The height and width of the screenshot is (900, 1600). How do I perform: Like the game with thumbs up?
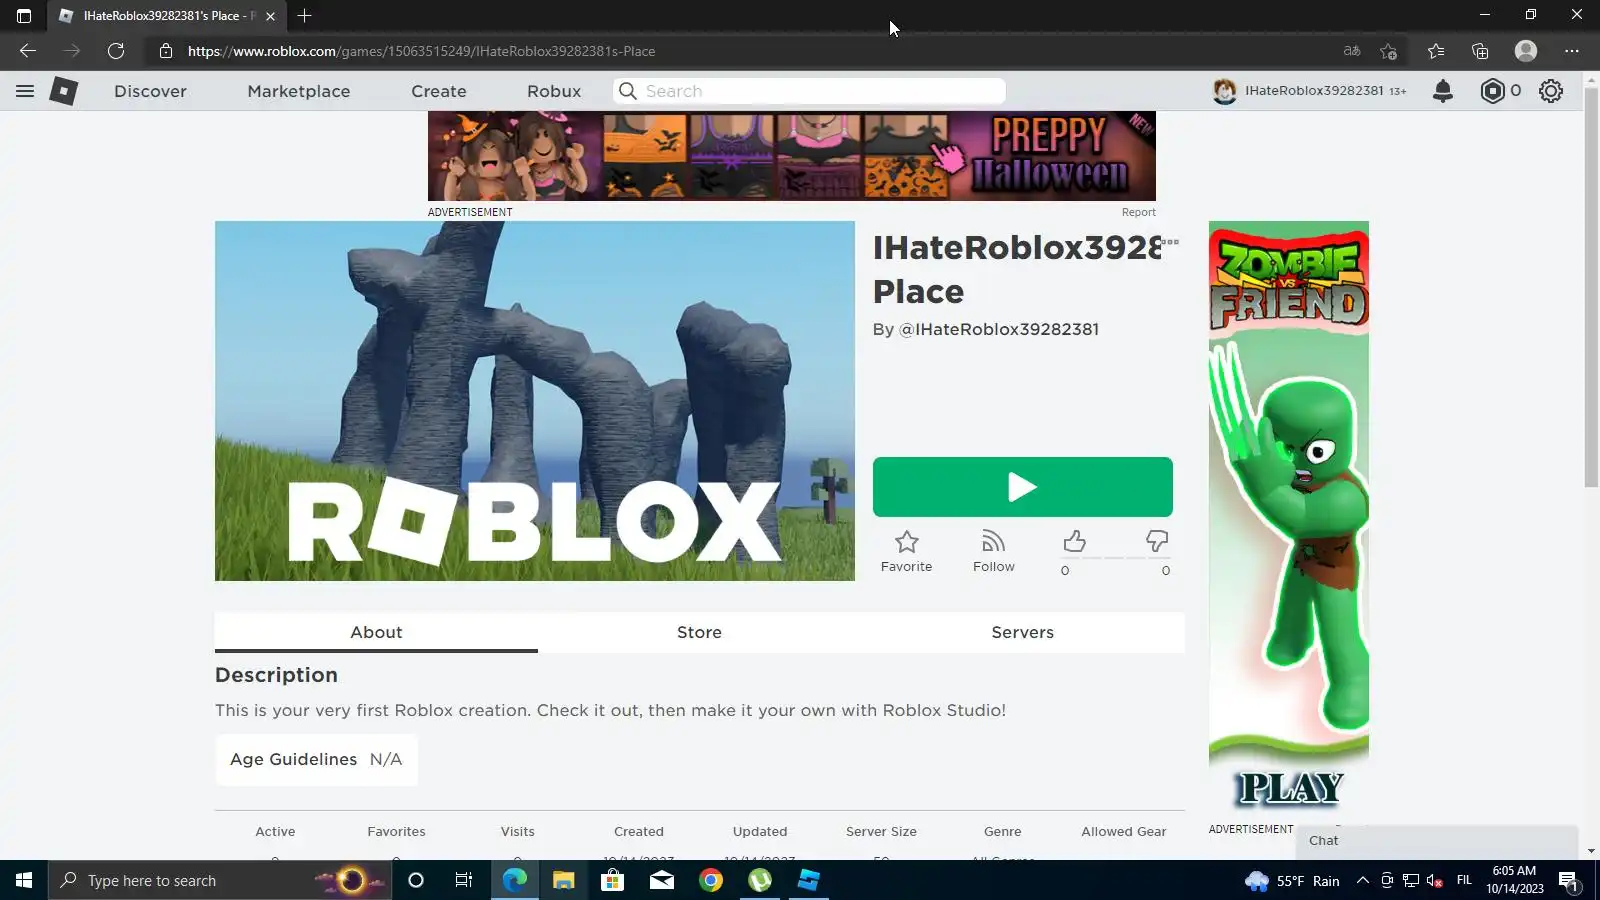1075,542
